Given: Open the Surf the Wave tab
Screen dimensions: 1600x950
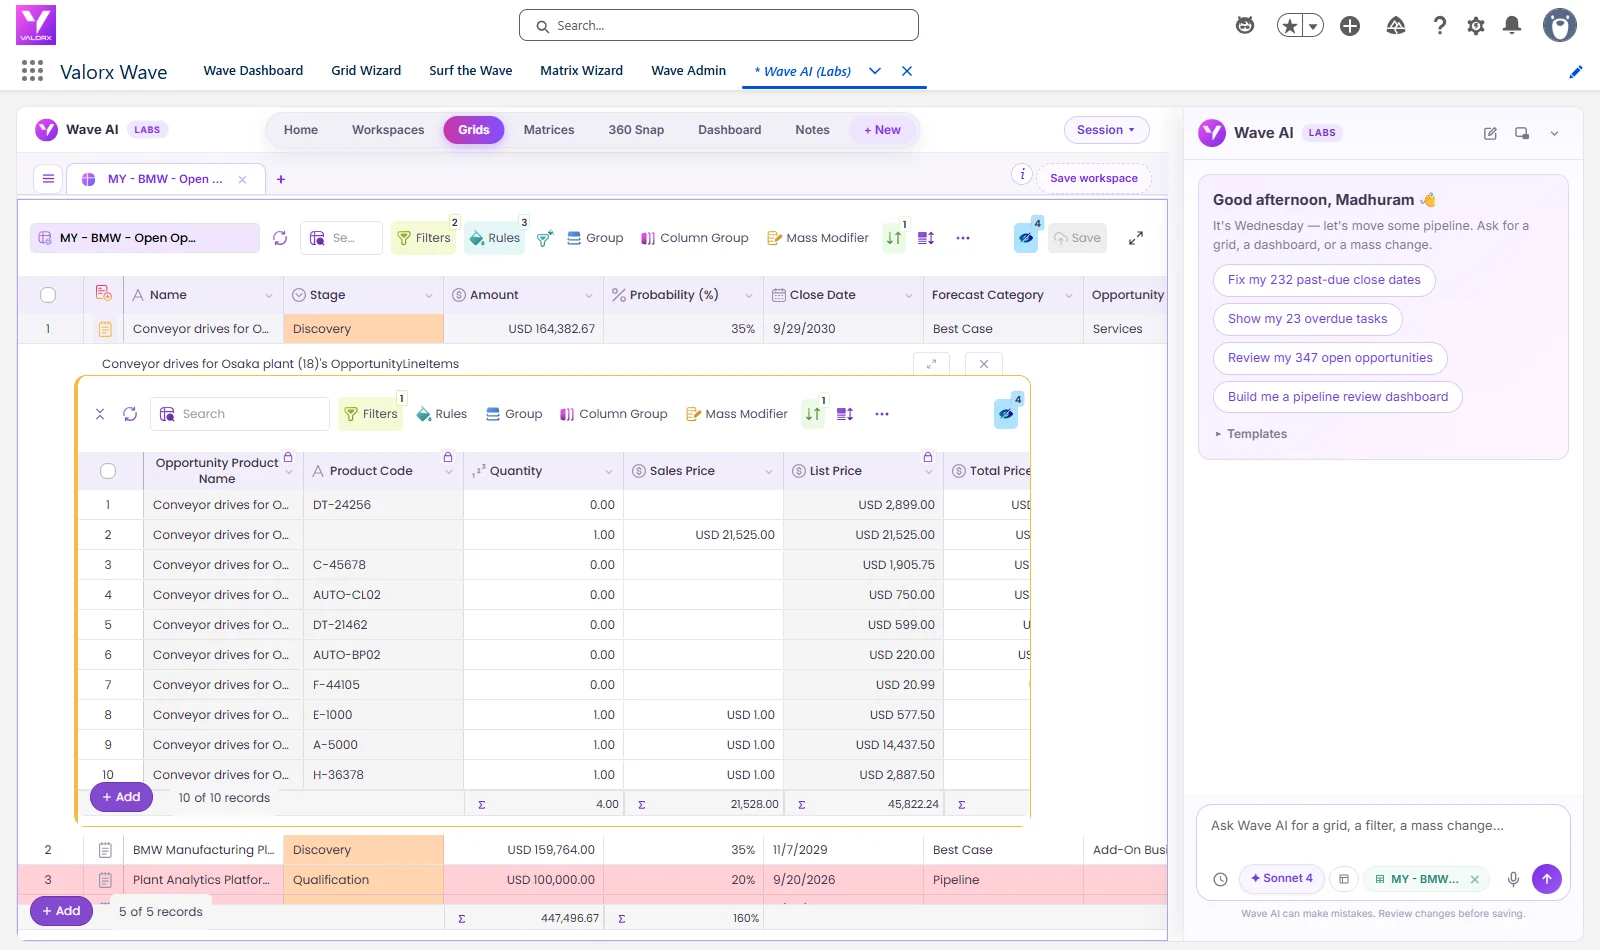Looking at the screenshot, I should 470,70.
